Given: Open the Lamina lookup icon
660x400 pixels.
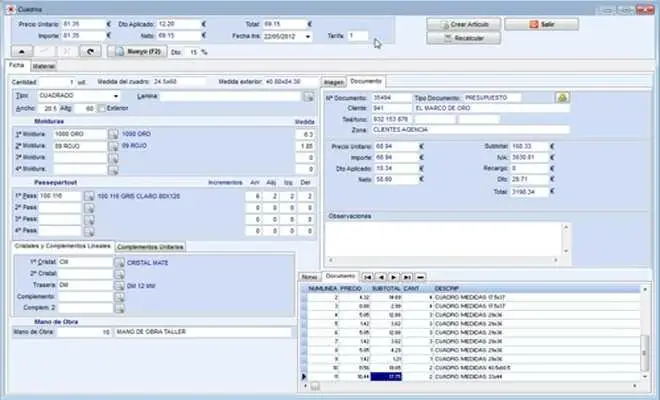Looking at the screenshot, I should (x=309, y=97).
